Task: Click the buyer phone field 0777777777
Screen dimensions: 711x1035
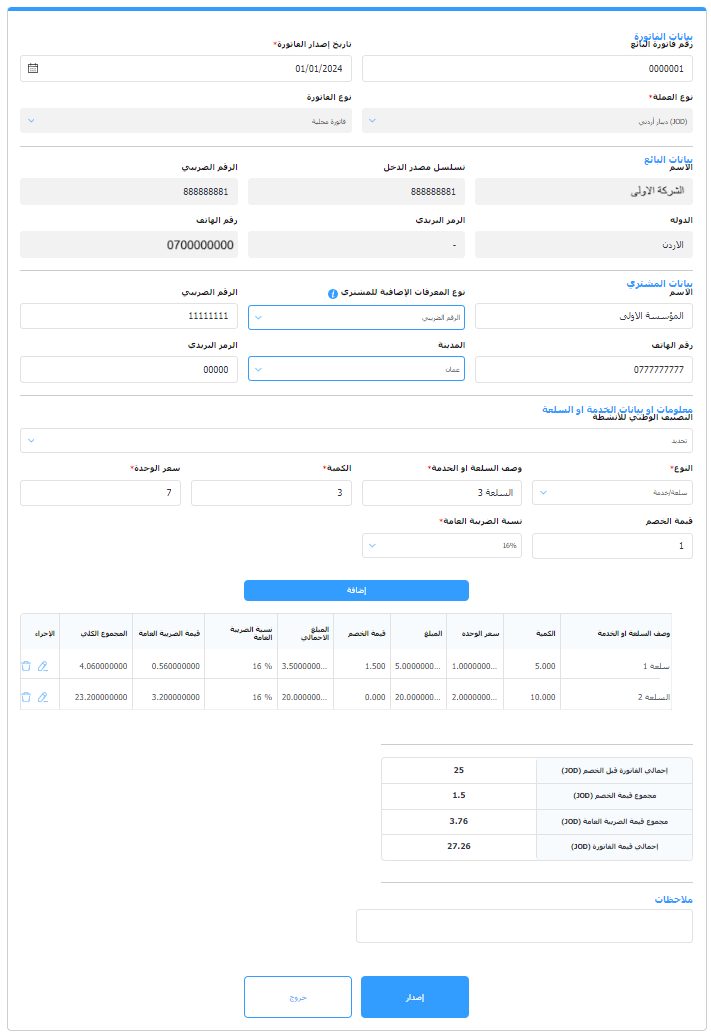Action: tap(584, 369)
